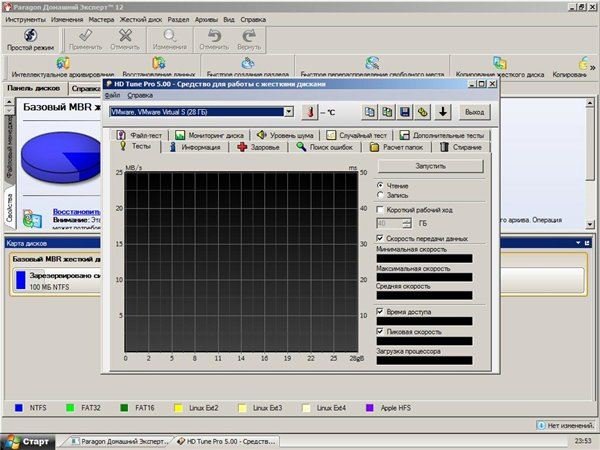
Task: Select the Чтение radio button
Action: 380,185
